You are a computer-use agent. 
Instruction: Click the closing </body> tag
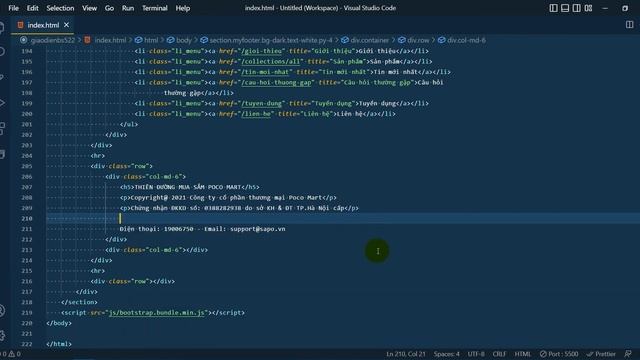59,323
